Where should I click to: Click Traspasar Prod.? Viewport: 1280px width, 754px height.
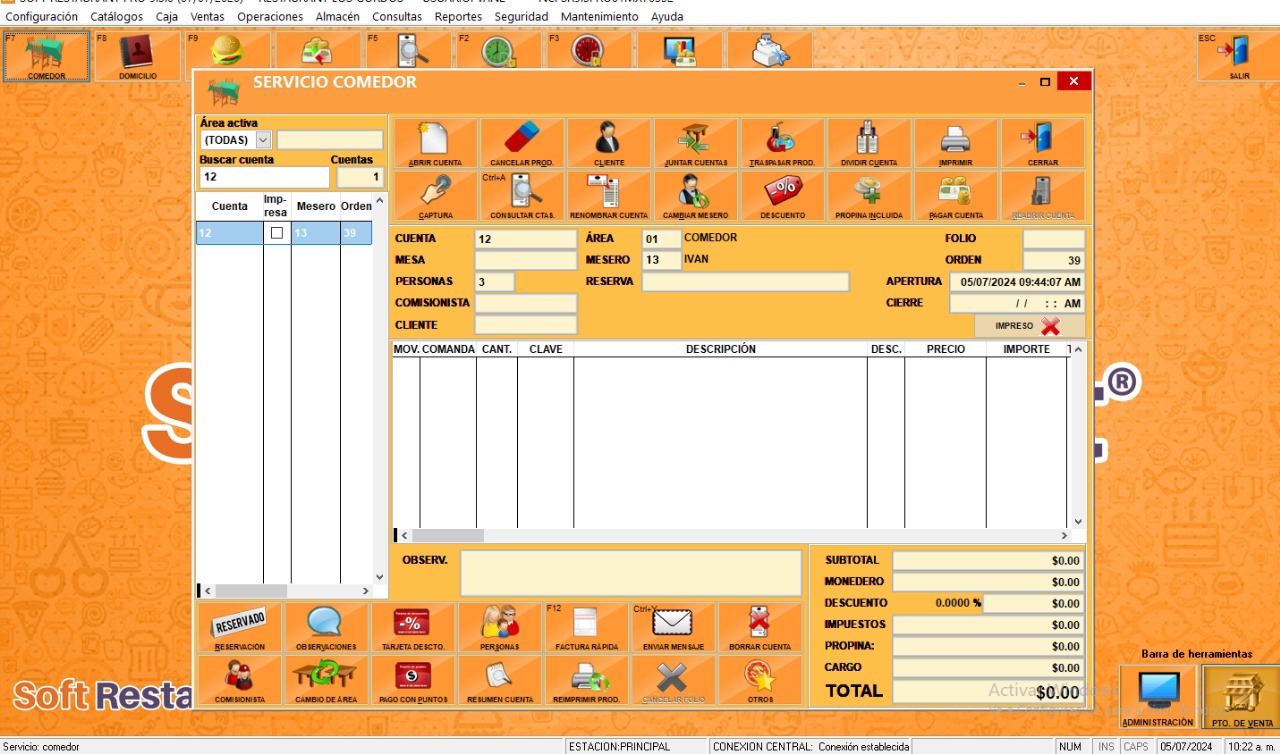coord(783,143)
